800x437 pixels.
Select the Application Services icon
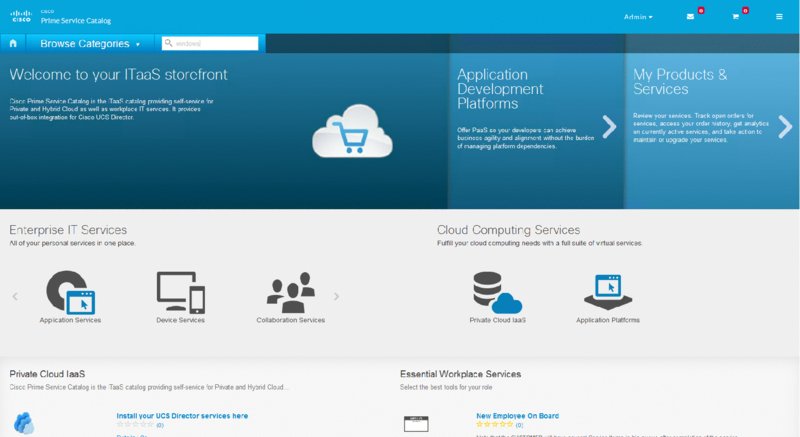click(70, 292)
